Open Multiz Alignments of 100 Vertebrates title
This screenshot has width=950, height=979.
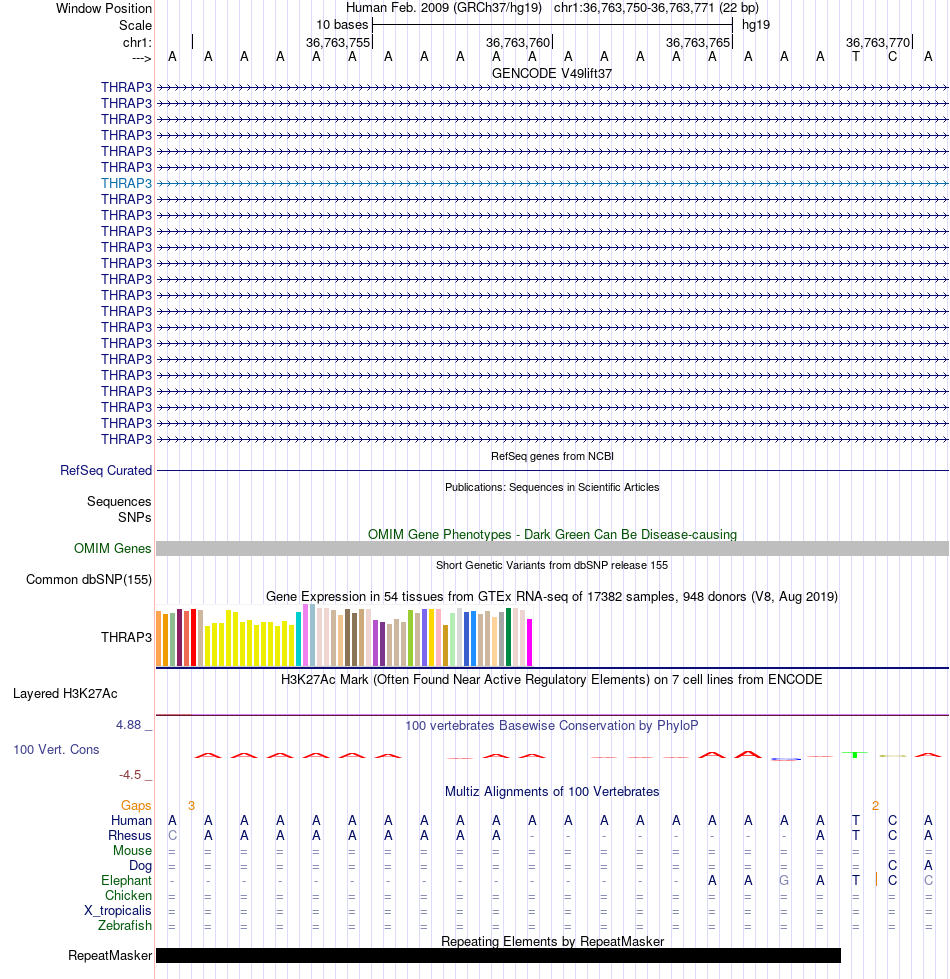(552, 792)
